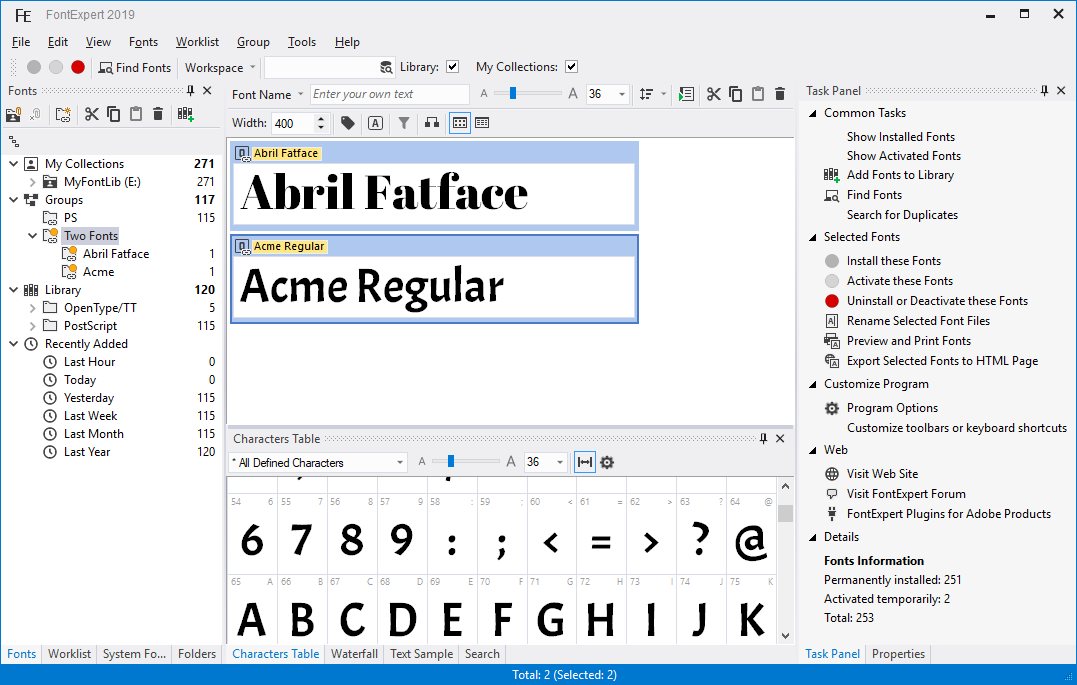This screenshot has width=1077, height=685.
Task: Click the Characters Table scrollbar down arrow
Action: (x=786, y=636)
